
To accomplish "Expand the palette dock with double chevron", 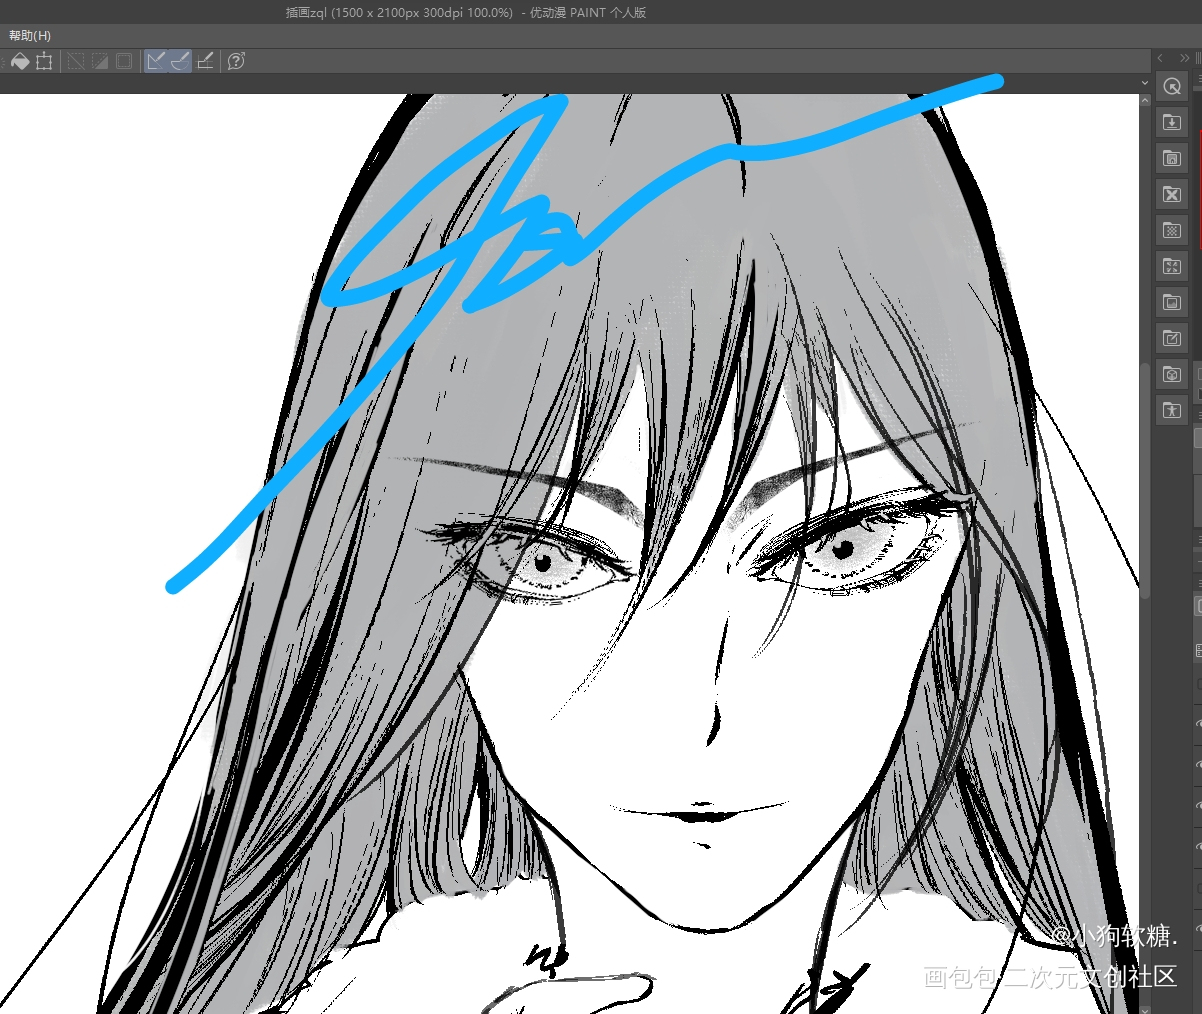I will click(x=1185, y=58).
